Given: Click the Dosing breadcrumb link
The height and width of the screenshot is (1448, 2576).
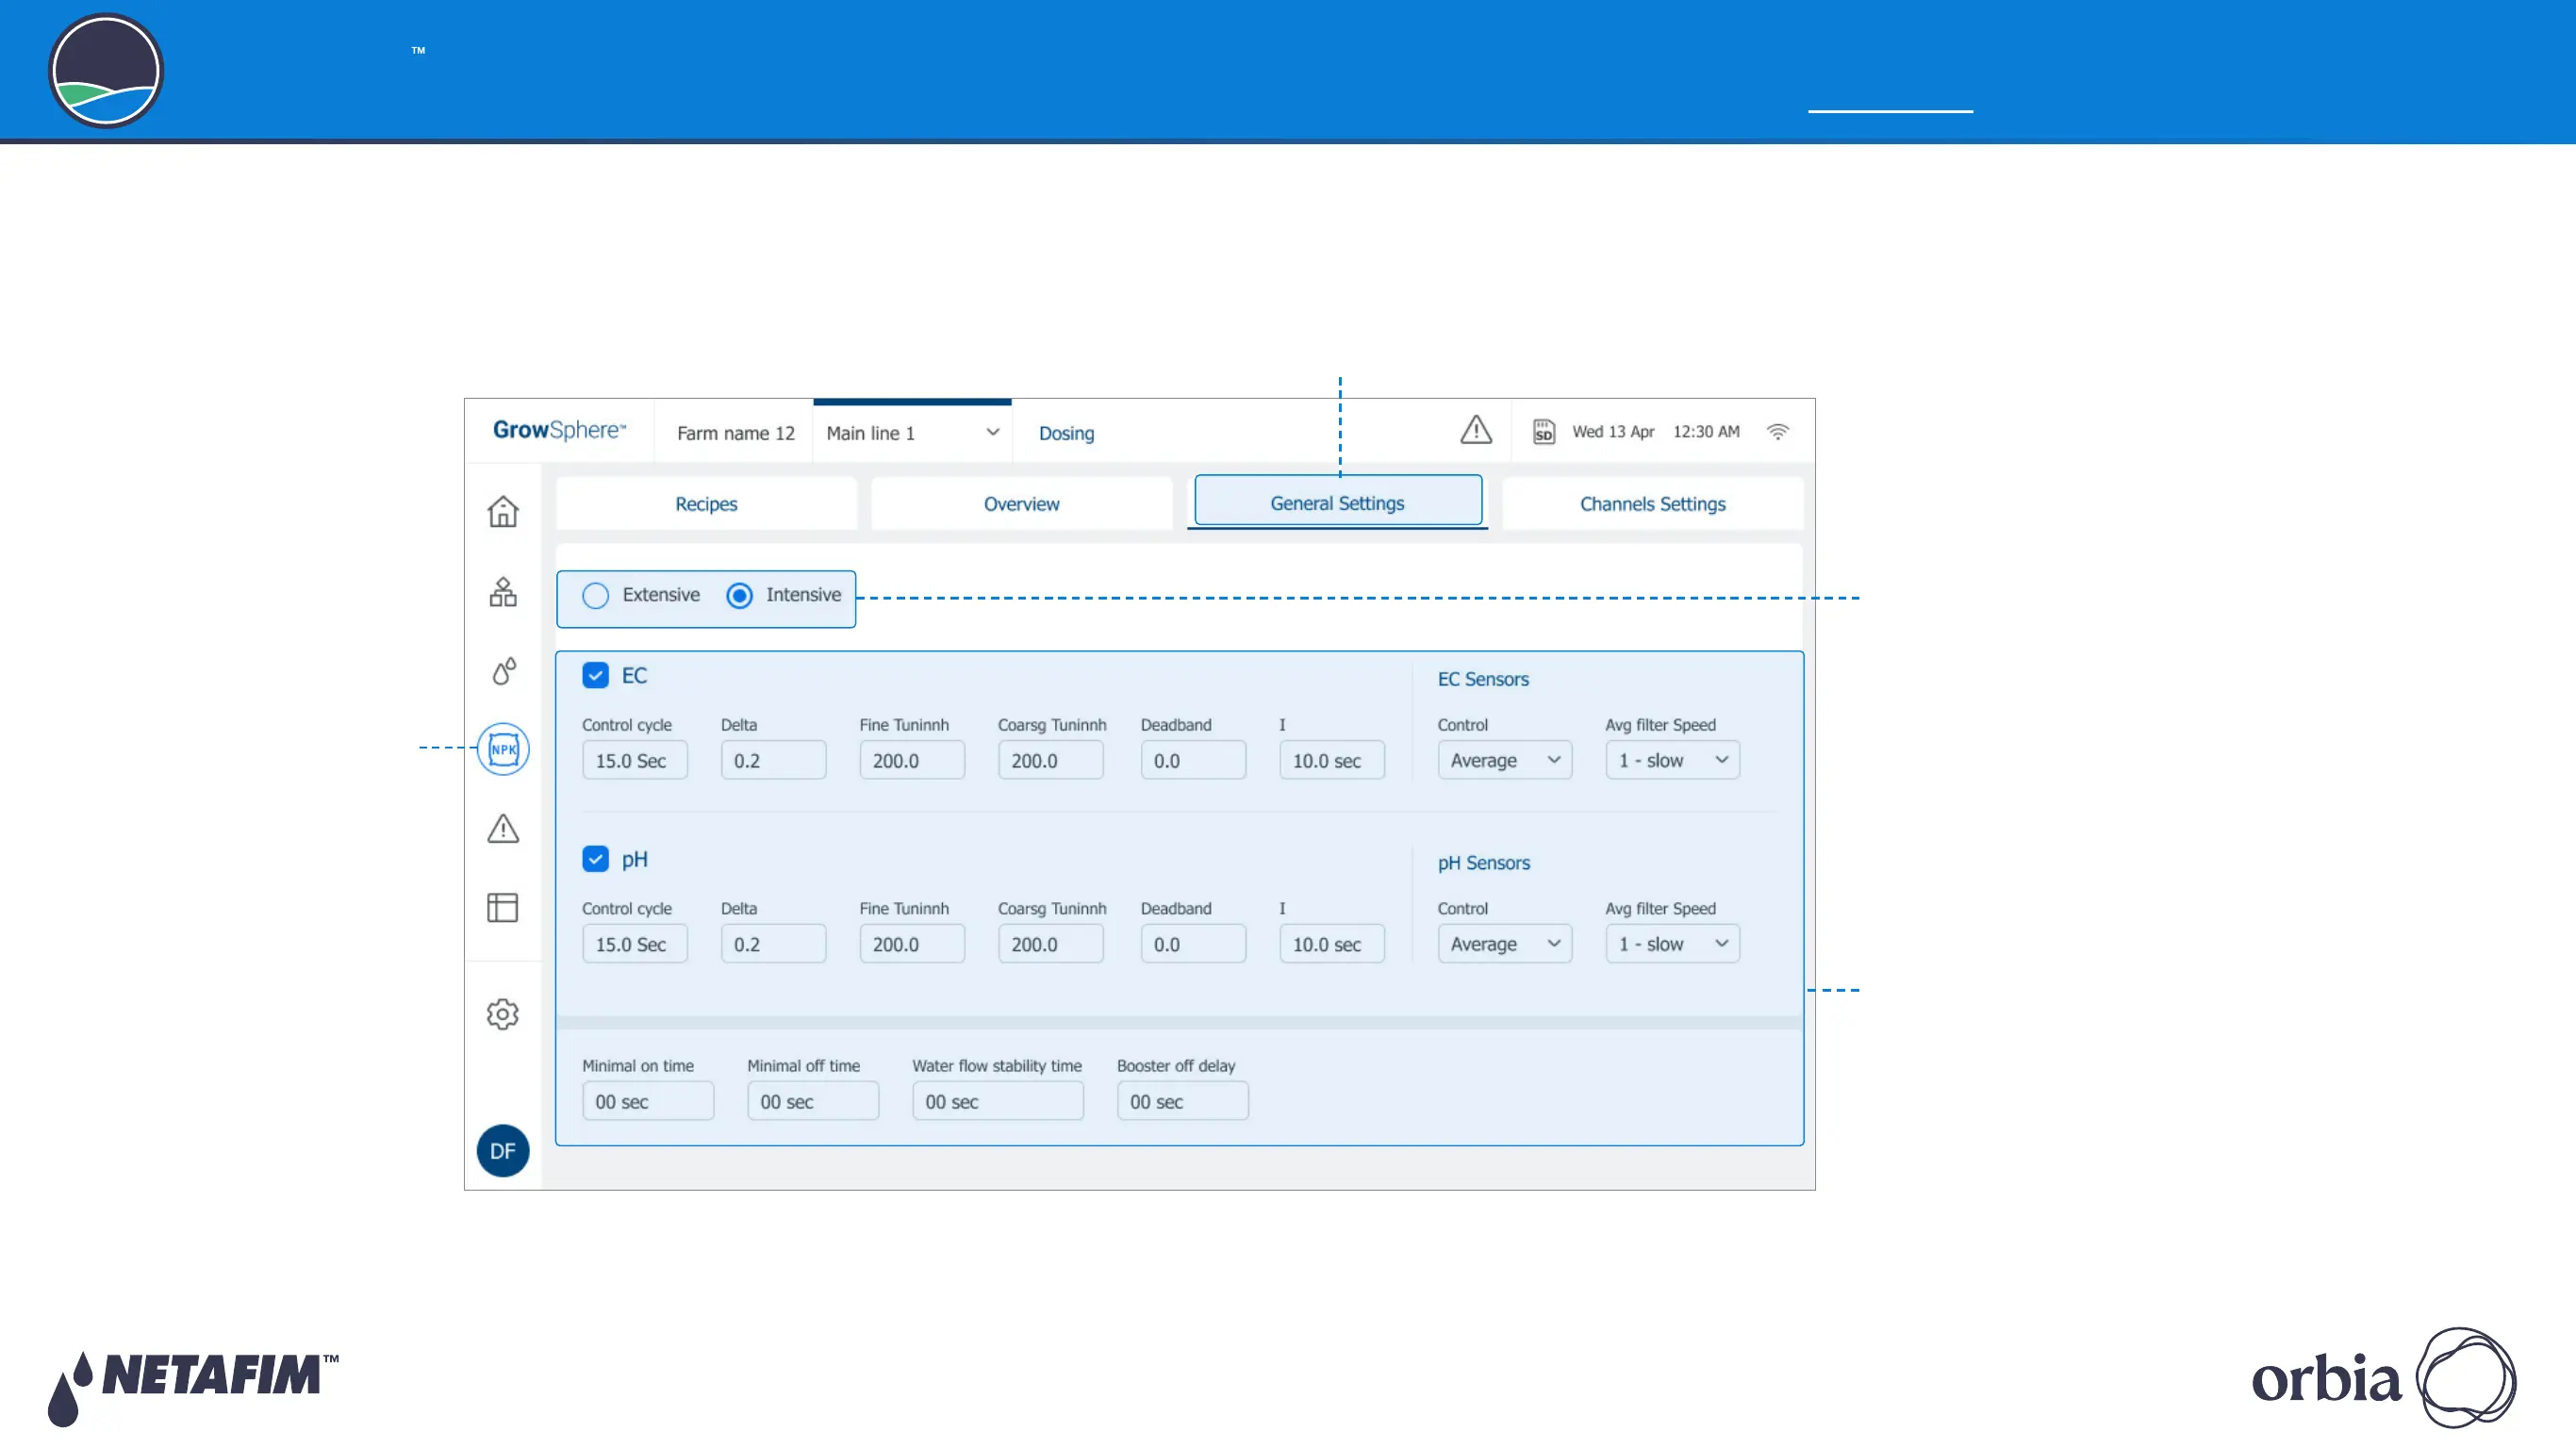Looking at the screenshot, I should click(1066, 433).
